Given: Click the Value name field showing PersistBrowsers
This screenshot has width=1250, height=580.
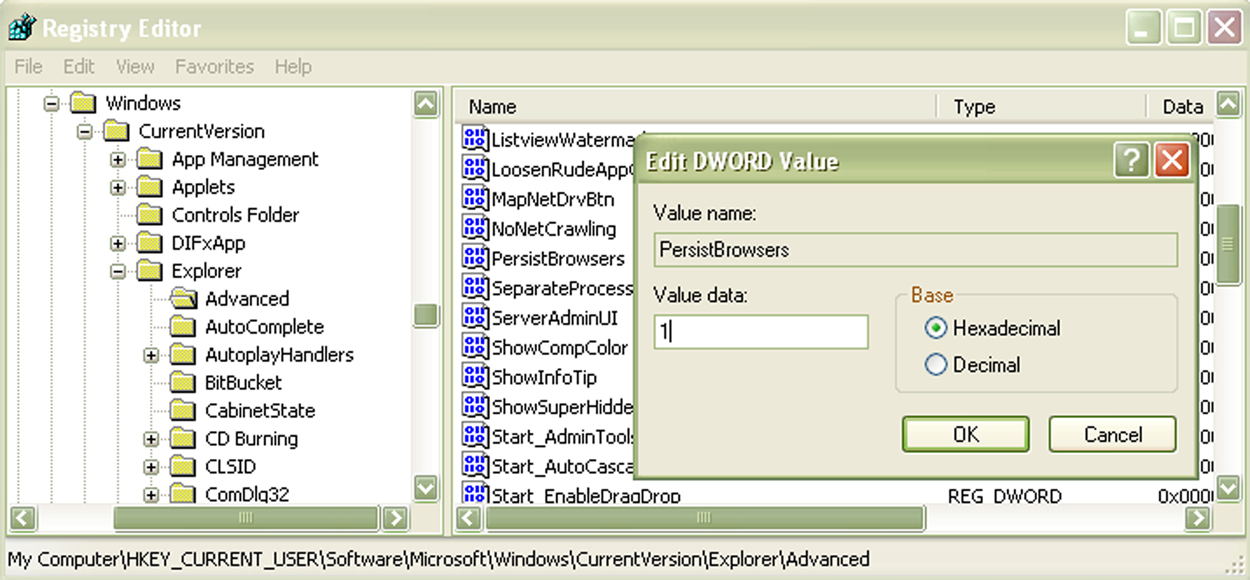Looking at the screenshot, I should 915,250.
